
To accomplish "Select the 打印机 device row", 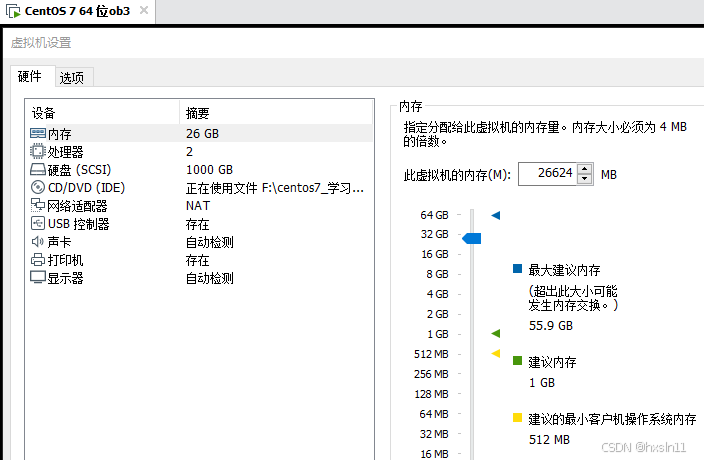I will pyautogui.click(x=199, y=260).
